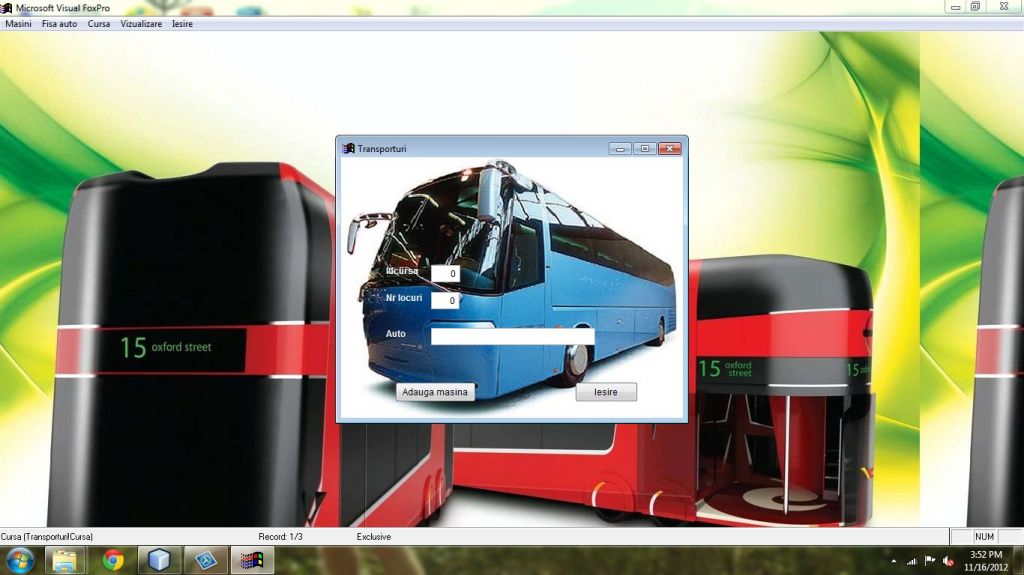Close the Transporturi window
Screen dimensions: 1024x575
(670, 149)
